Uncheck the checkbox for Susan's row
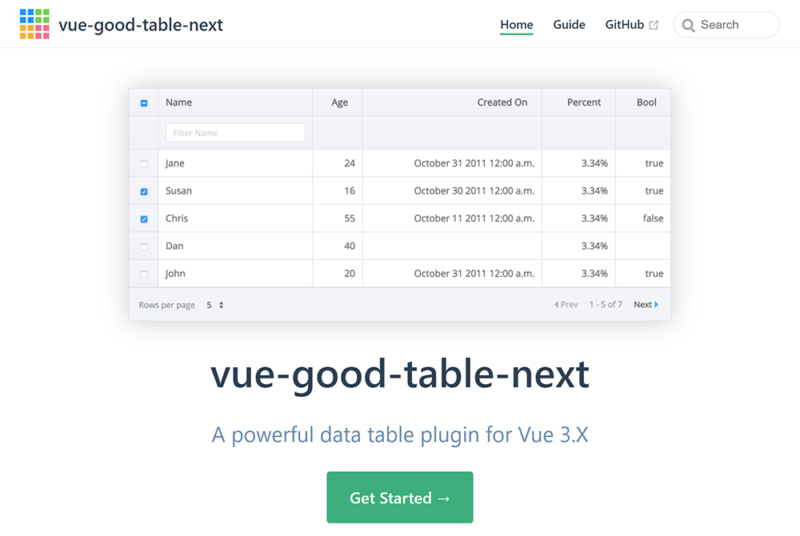Viewport: 800px width, 536px height. 144,191
